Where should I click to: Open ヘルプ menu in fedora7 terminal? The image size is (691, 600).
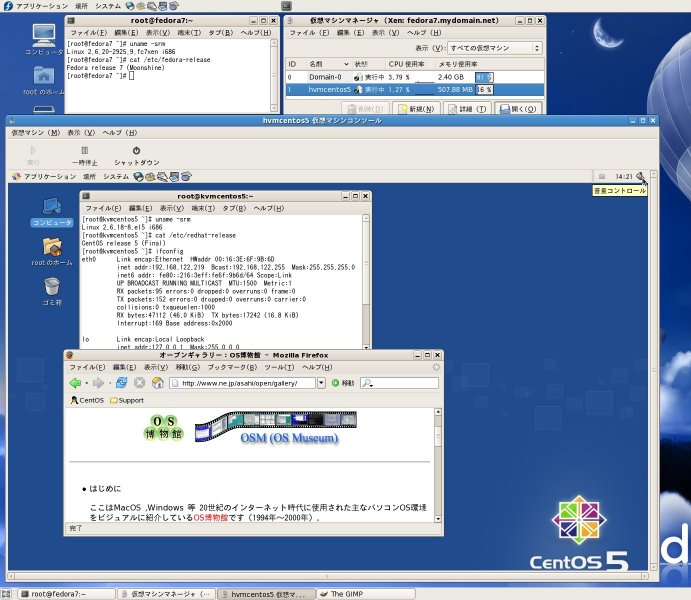(256, 33)
